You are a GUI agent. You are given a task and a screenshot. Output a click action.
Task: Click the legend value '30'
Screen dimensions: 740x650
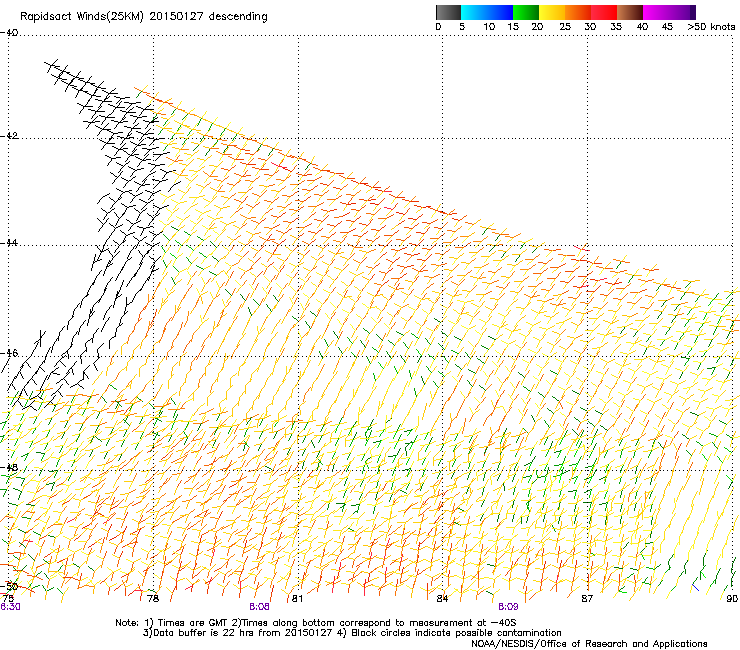590,27
